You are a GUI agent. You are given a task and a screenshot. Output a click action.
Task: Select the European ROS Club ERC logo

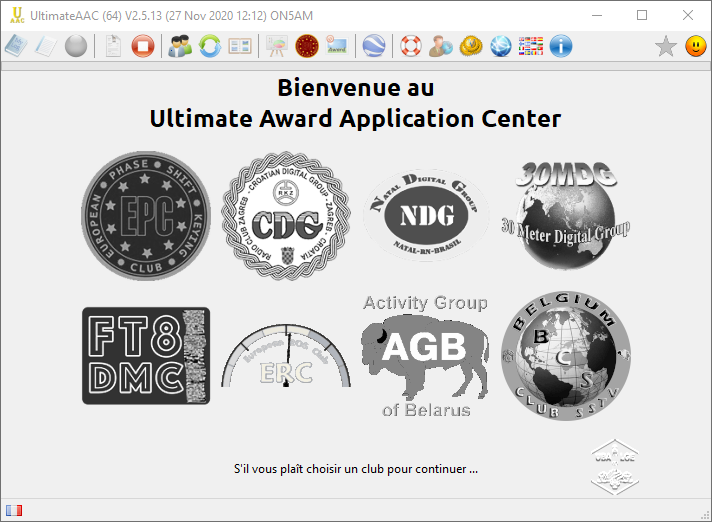286,355
